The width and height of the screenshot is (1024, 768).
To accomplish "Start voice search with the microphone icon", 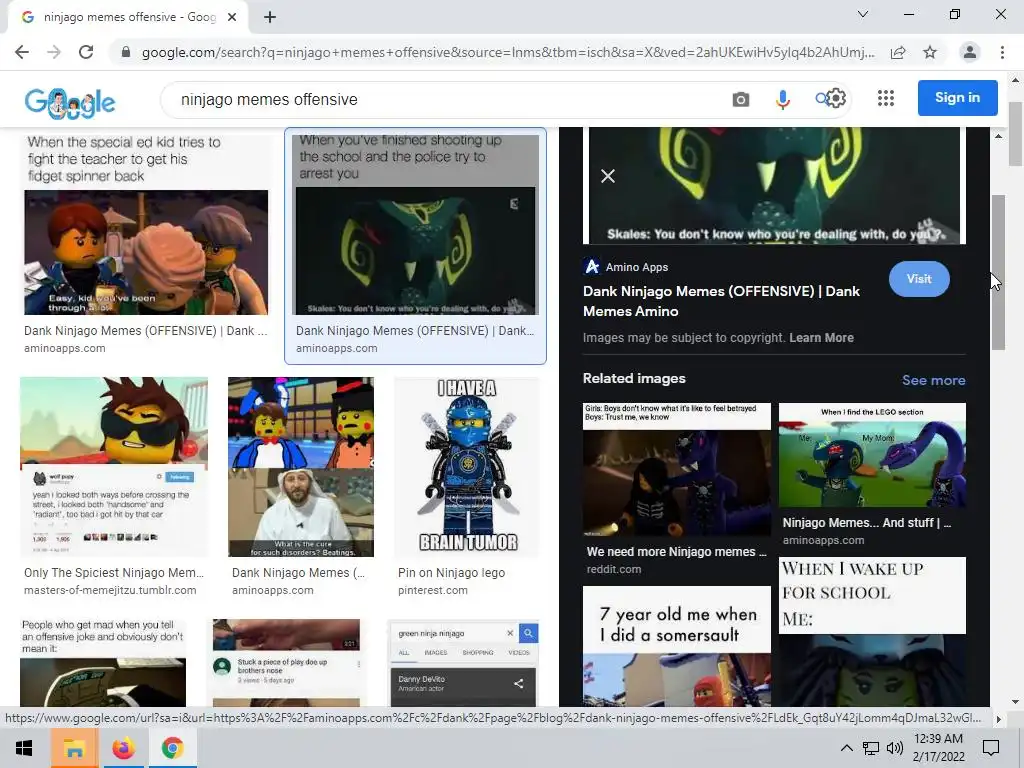I will 782,99.
